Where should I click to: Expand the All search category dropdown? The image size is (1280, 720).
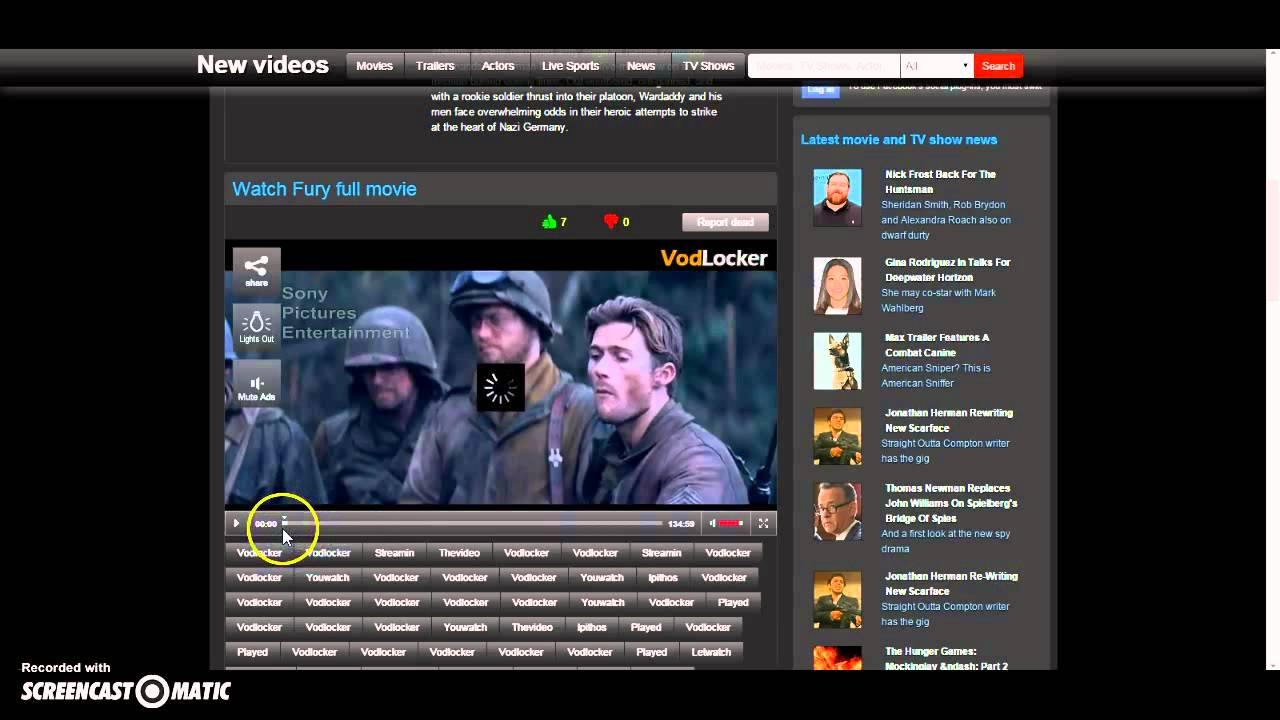937,66
